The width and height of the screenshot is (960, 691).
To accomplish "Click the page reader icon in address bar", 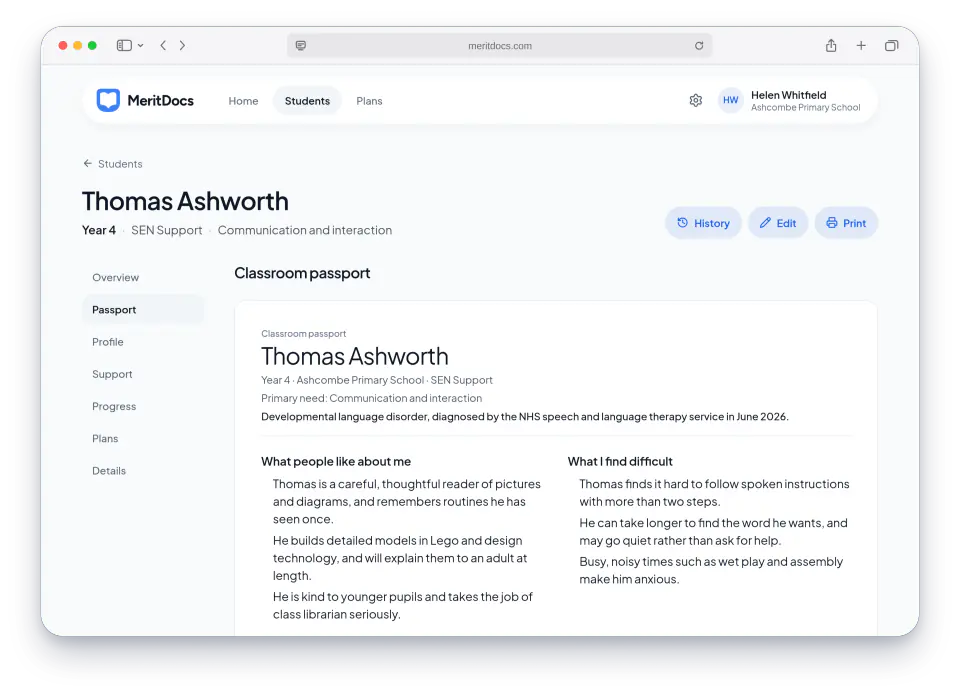I will [x=301, y=45].
